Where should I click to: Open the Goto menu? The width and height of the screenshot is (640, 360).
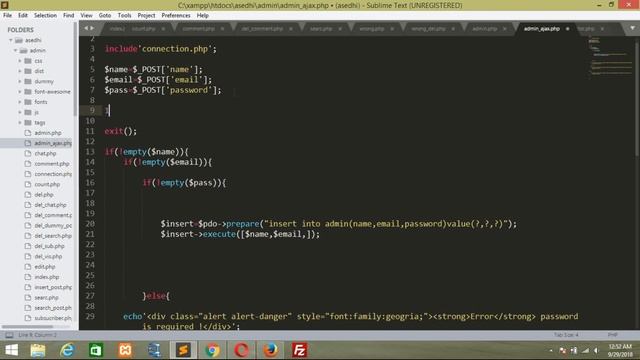point(105,16)
